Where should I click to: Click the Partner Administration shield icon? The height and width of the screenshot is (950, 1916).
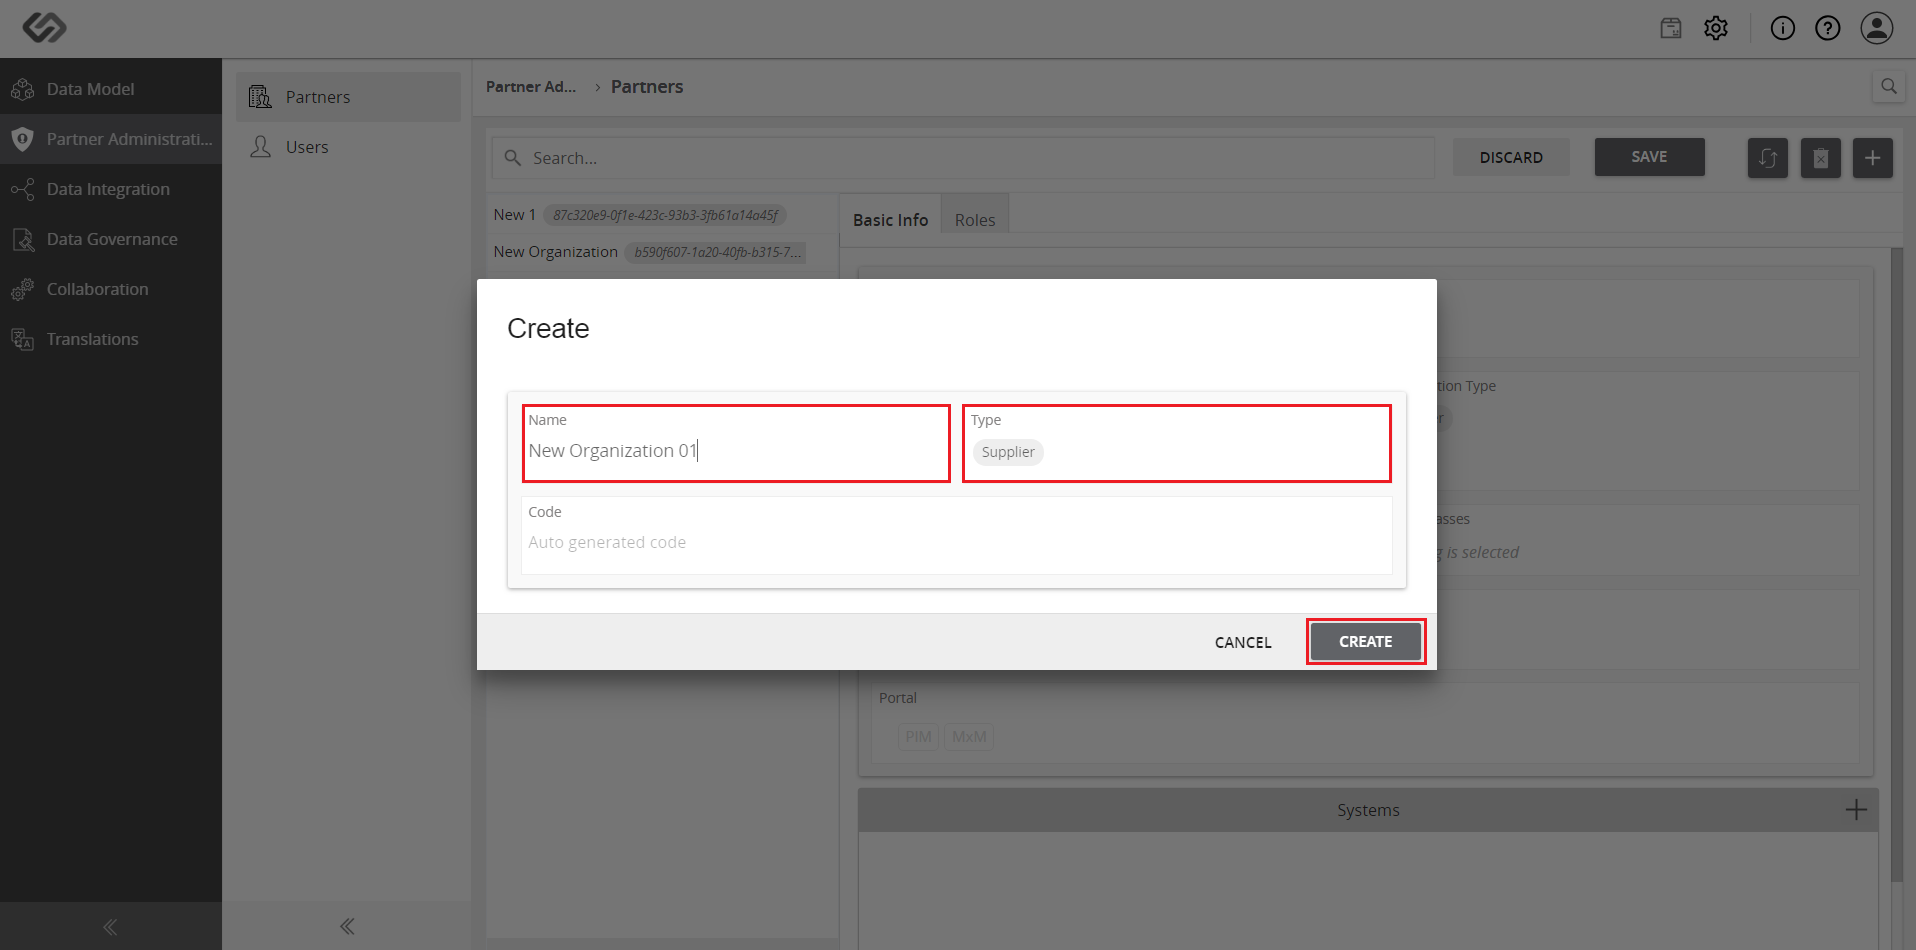23,139
